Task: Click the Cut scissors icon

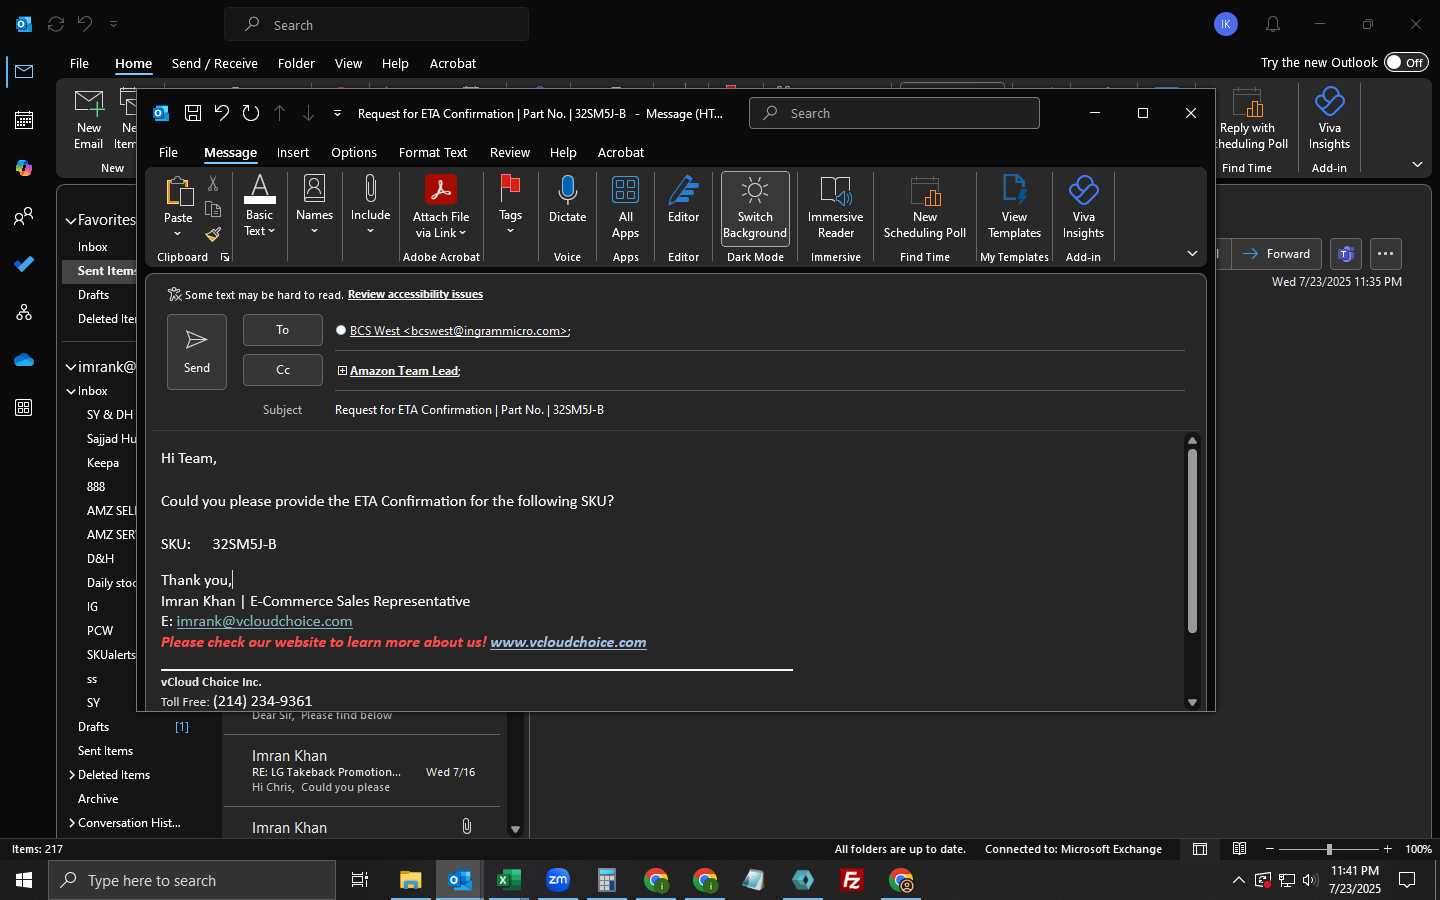Action: point(213,184)
